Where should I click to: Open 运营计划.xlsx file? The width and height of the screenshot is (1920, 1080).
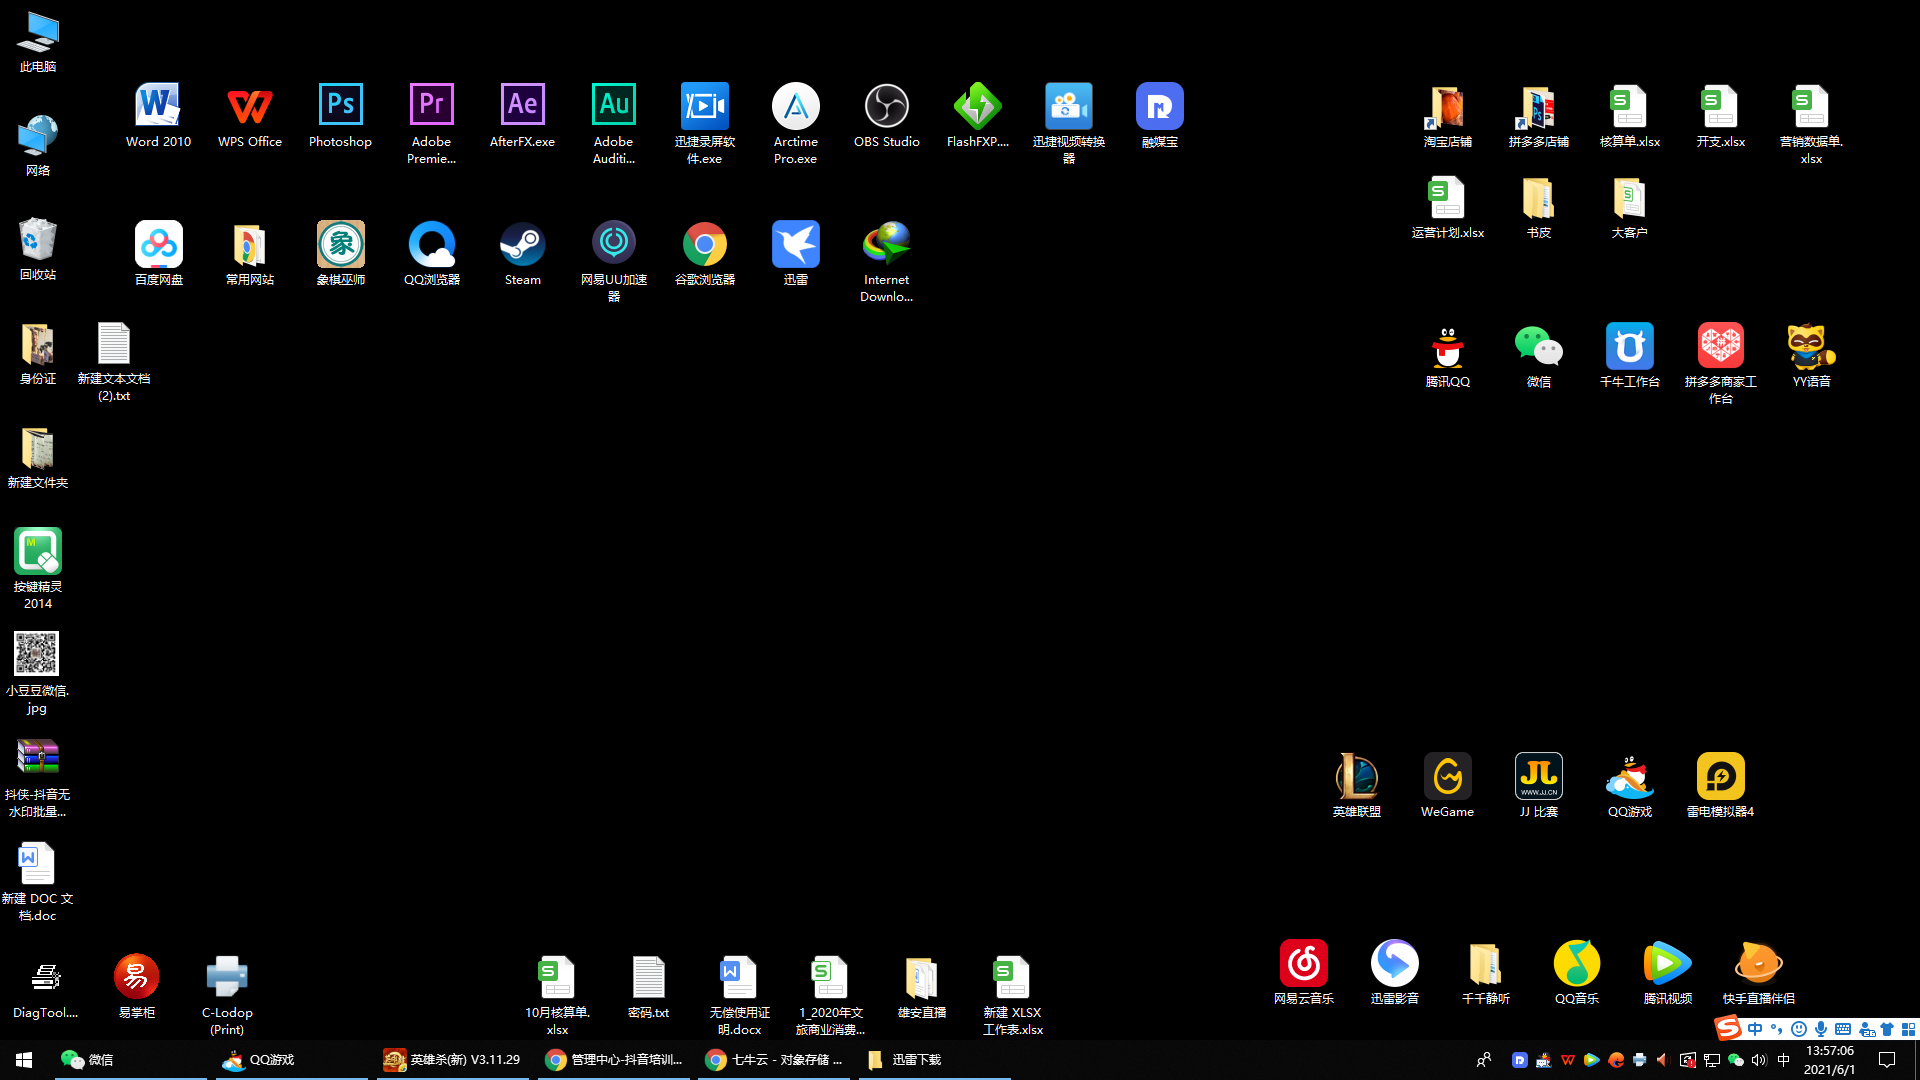[1447, 207]
